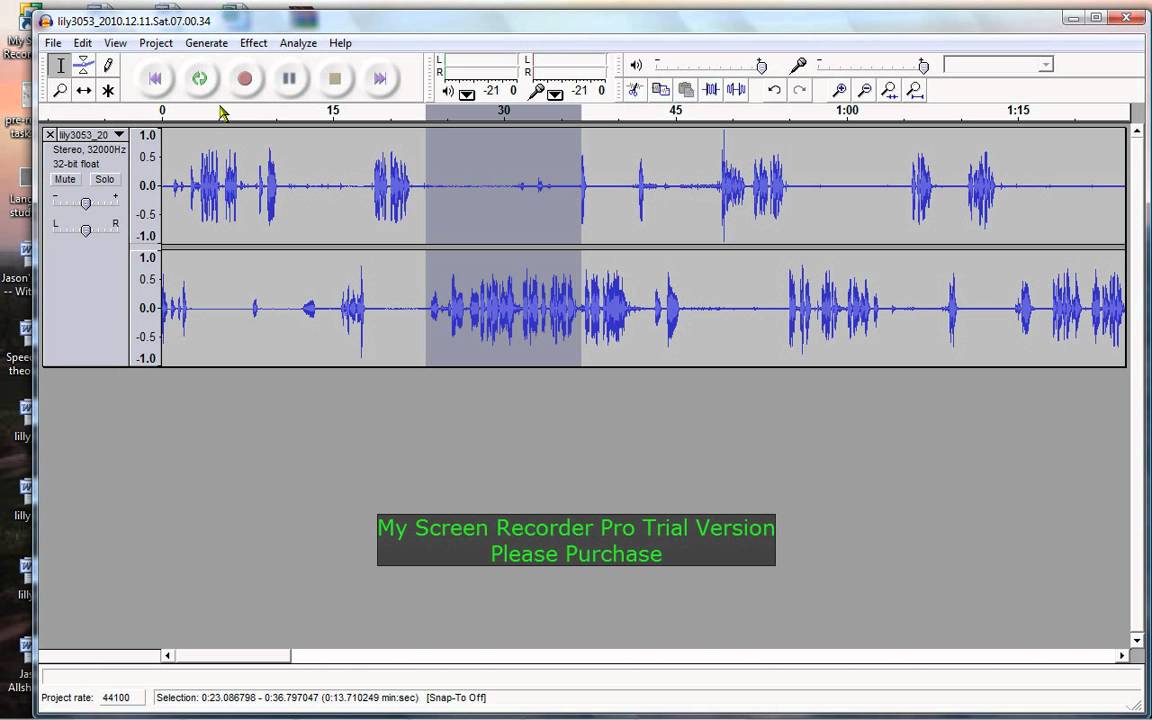The height and width of the screenshot is (720, 1152).
Task: Select the Time Shift tool
Action: (84, 90)
